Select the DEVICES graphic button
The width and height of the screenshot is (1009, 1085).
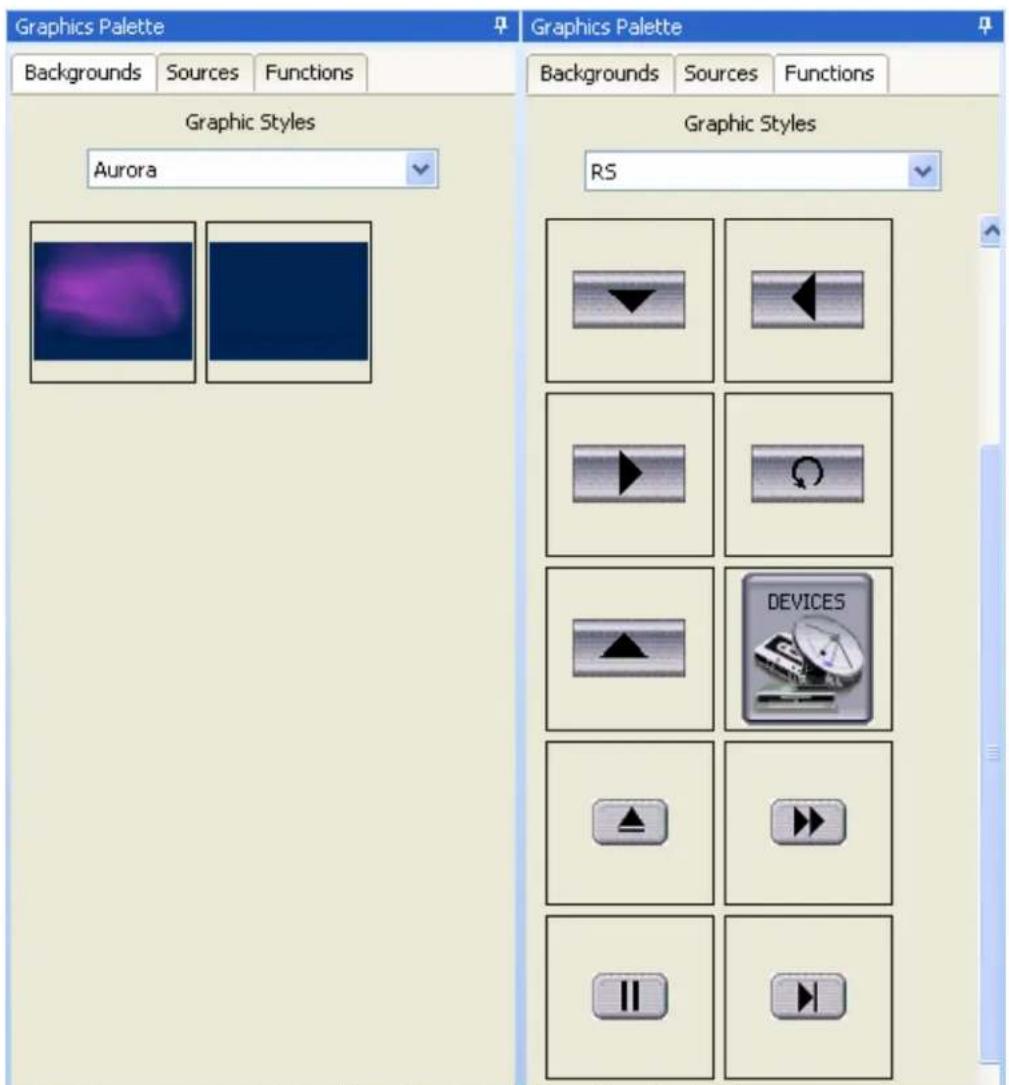[x=808, y=648]
